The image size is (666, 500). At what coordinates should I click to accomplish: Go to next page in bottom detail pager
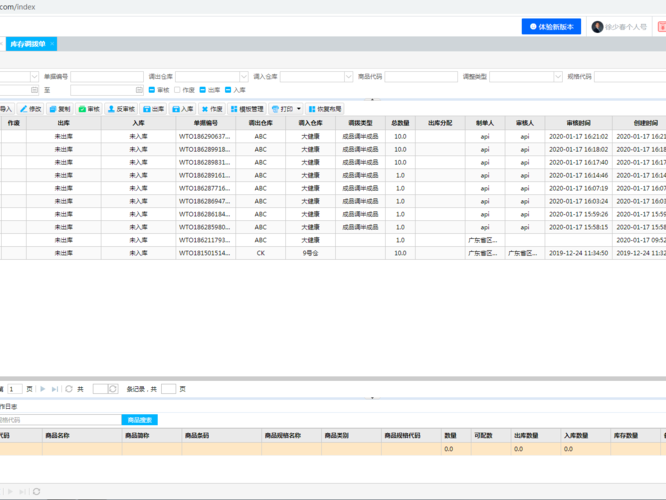pos(10,492)
